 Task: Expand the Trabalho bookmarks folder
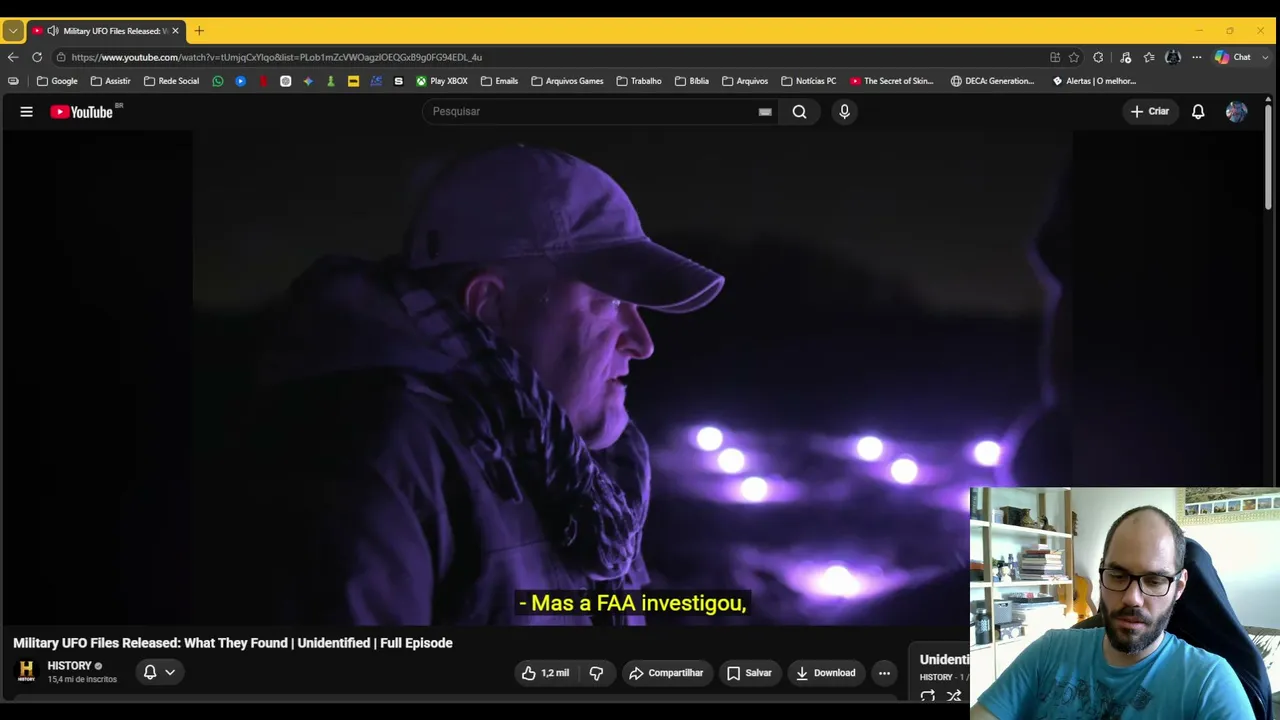point(639,81)
